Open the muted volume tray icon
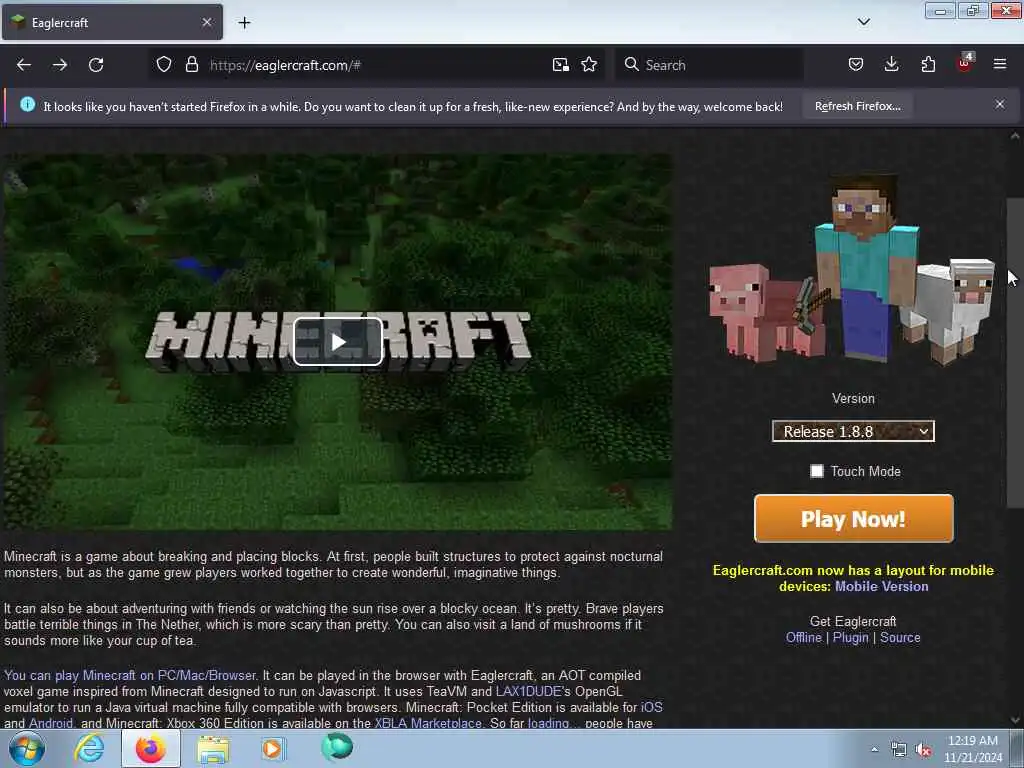Screen dimensions: 1024x768 [923, 750]
